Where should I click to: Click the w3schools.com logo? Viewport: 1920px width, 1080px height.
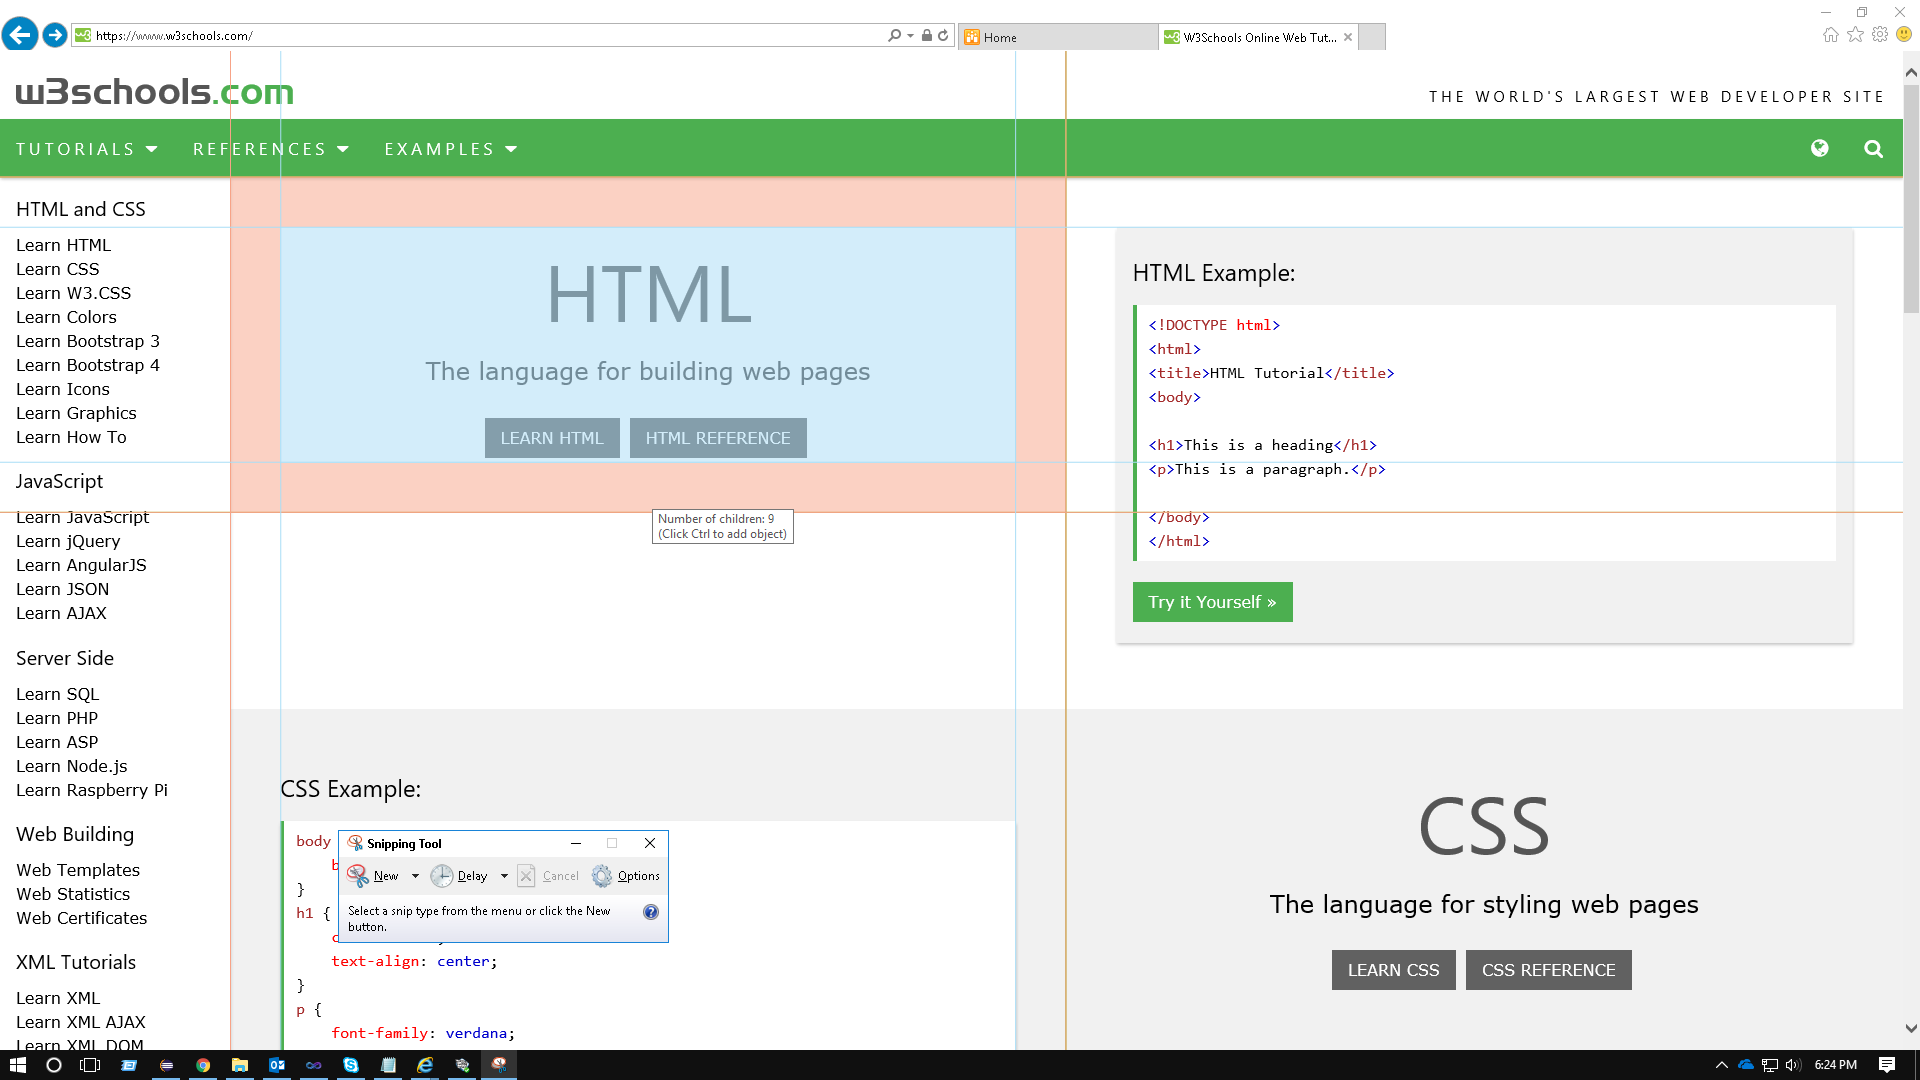tap(155, 91)
